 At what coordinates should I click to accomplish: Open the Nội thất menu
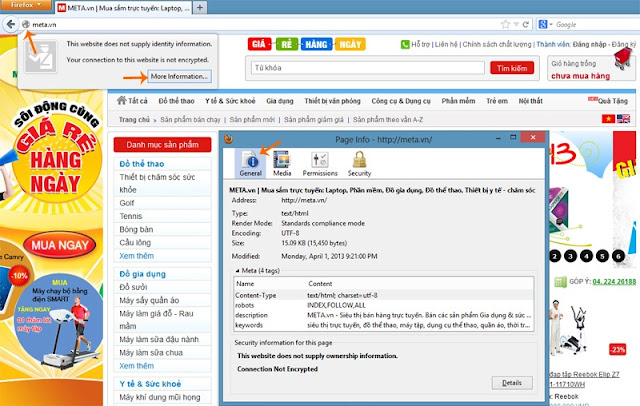531,101
